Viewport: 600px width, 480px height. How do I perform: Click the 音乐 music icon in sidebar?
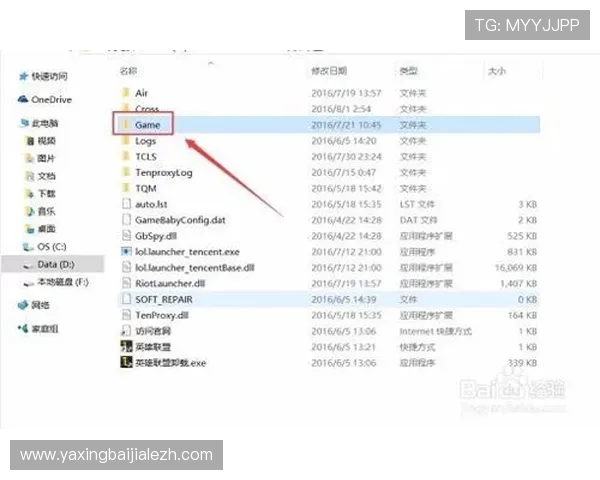30,211
